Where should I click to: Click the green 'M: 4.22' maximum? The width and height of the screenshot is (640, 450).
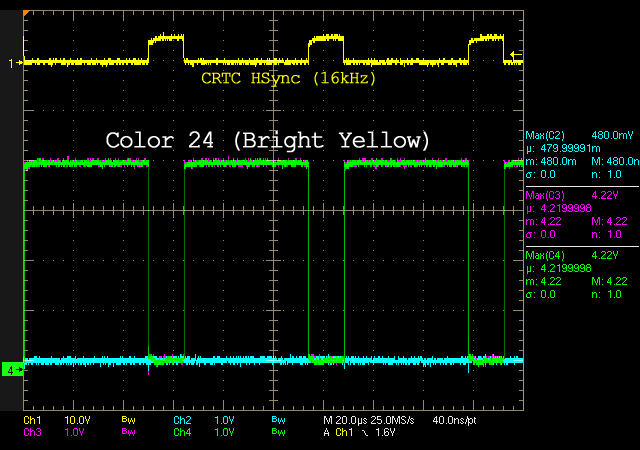point(609,281)
